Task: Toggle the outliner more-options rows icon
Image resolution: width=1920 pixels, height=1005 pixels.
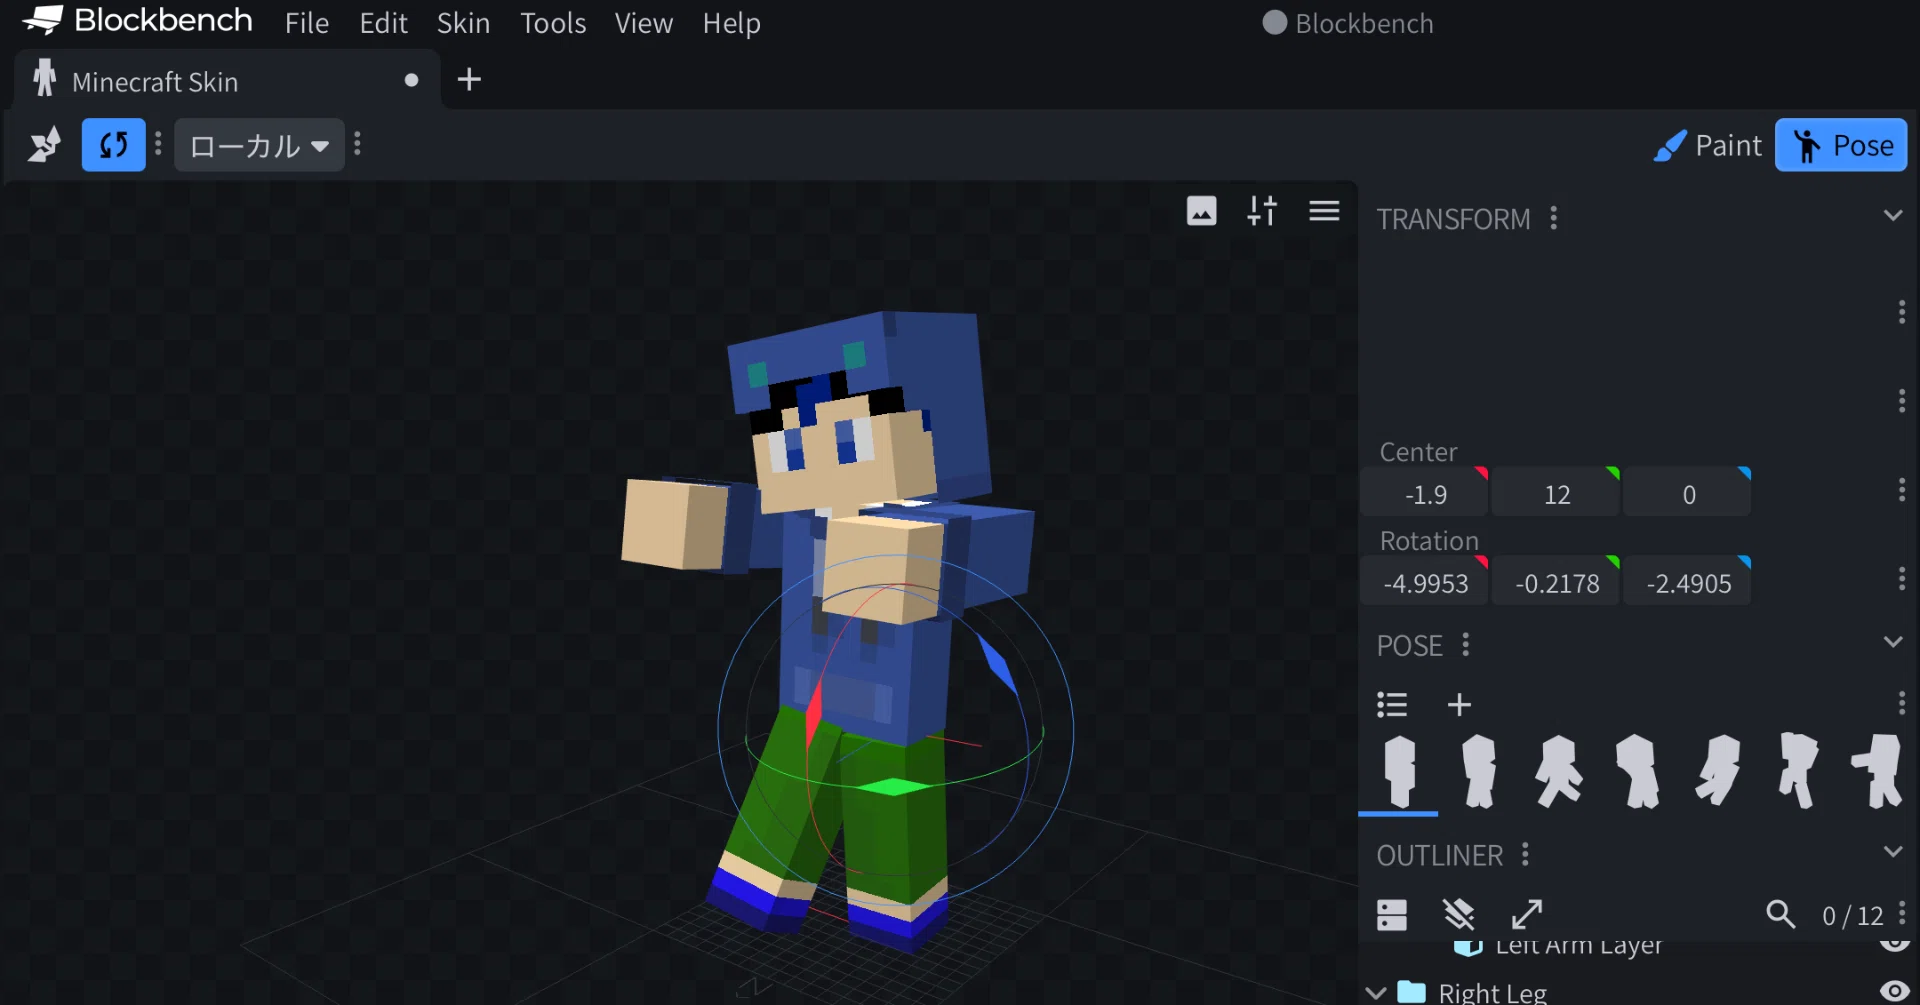Action: pyautogui.click(x=1392, y=915)
